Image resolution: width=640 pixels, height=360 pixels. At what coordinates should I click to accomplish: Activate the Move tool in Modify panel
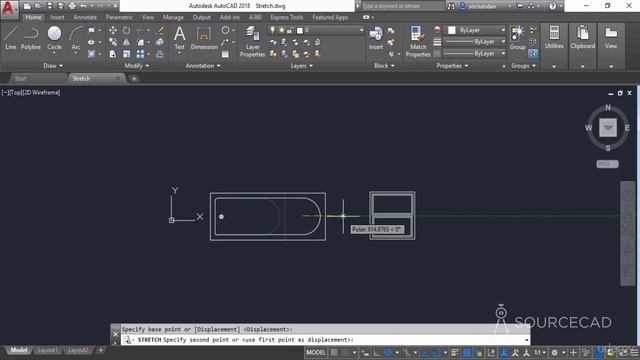coord(113,30)
